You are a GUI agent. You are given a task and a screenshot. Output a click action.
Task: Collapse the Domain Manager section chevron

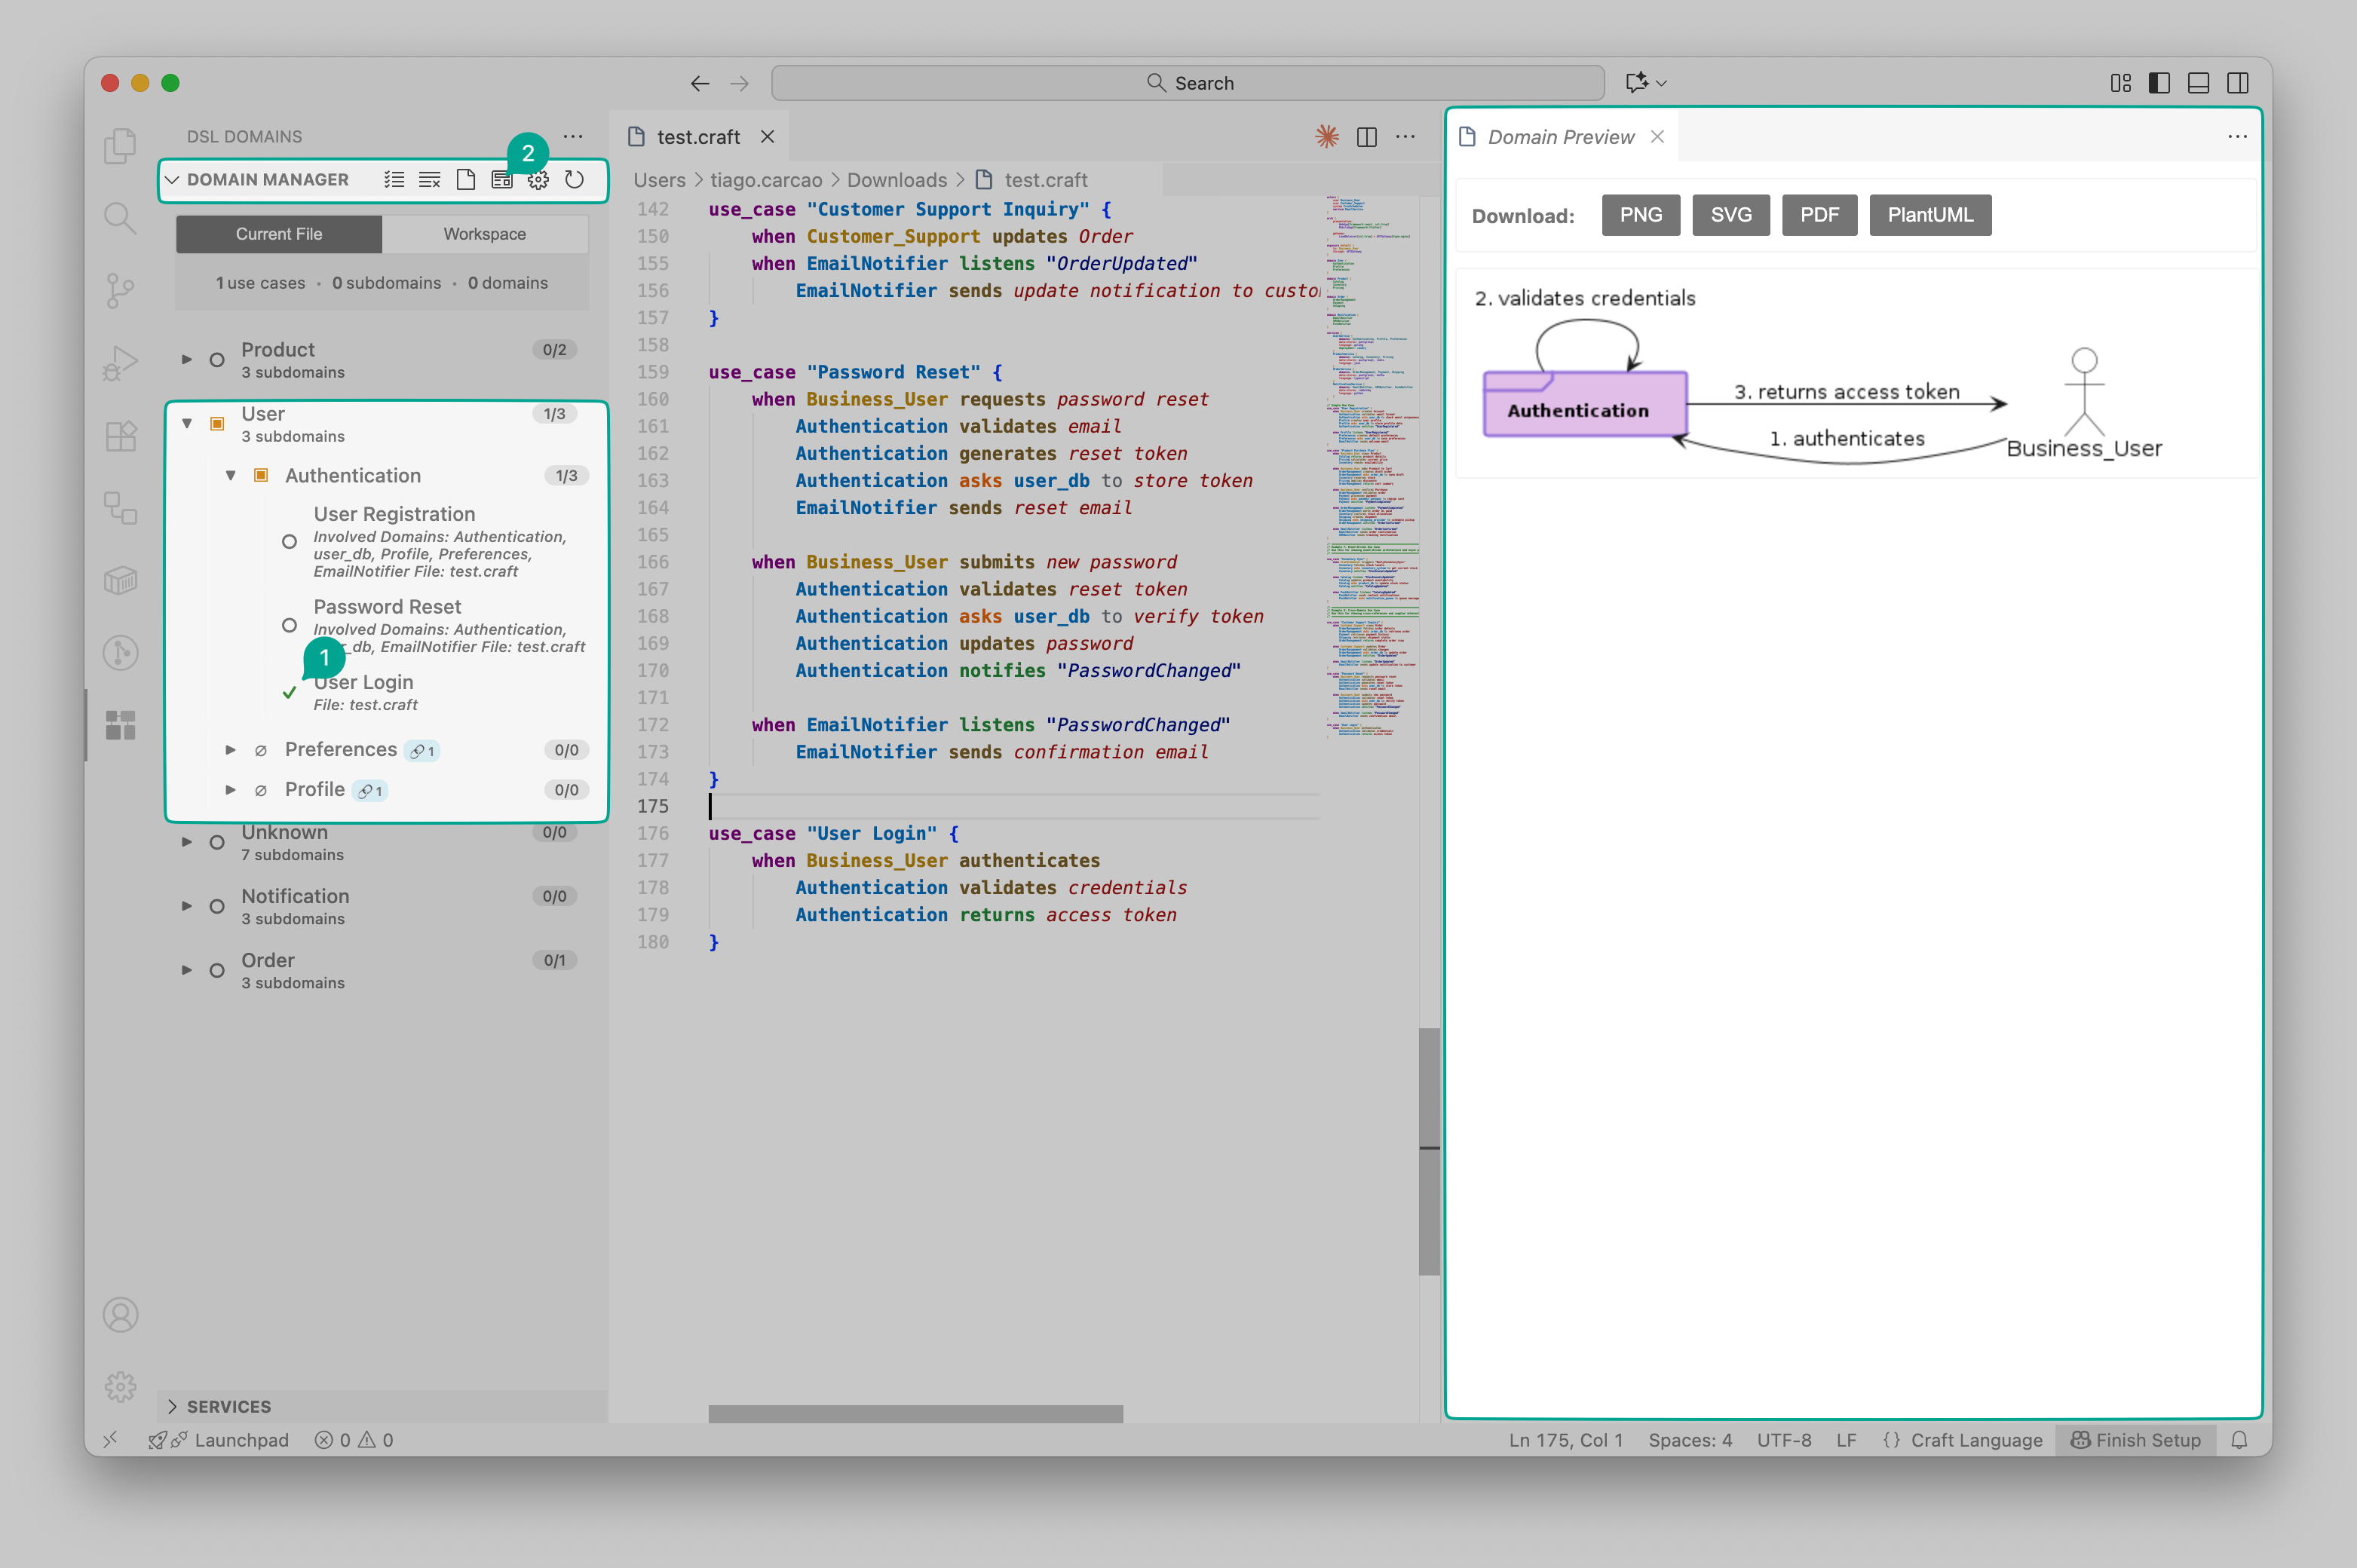(x=172, y=180)
